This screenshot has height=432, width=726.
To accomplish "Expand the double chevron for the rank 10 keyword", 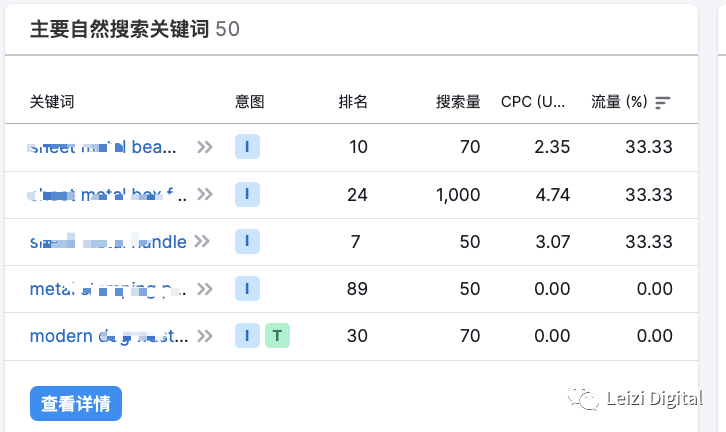I will (205, 147).
